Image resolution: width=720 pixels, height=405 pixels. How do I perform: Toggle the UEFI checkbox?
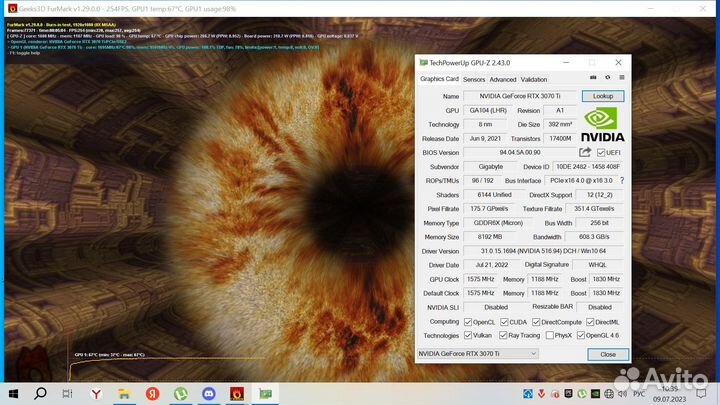(x=601, y=152)
